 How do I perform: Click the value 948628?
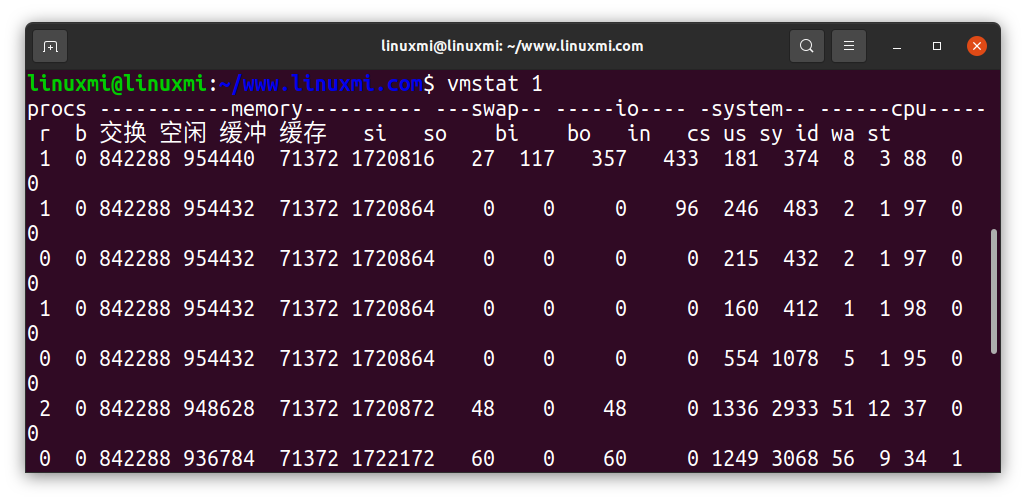coord(219,409)
